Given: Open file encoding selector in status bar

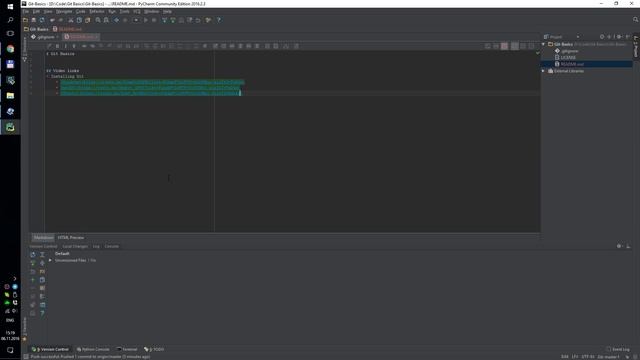Looking at the screenshot, I should point(588,357).
